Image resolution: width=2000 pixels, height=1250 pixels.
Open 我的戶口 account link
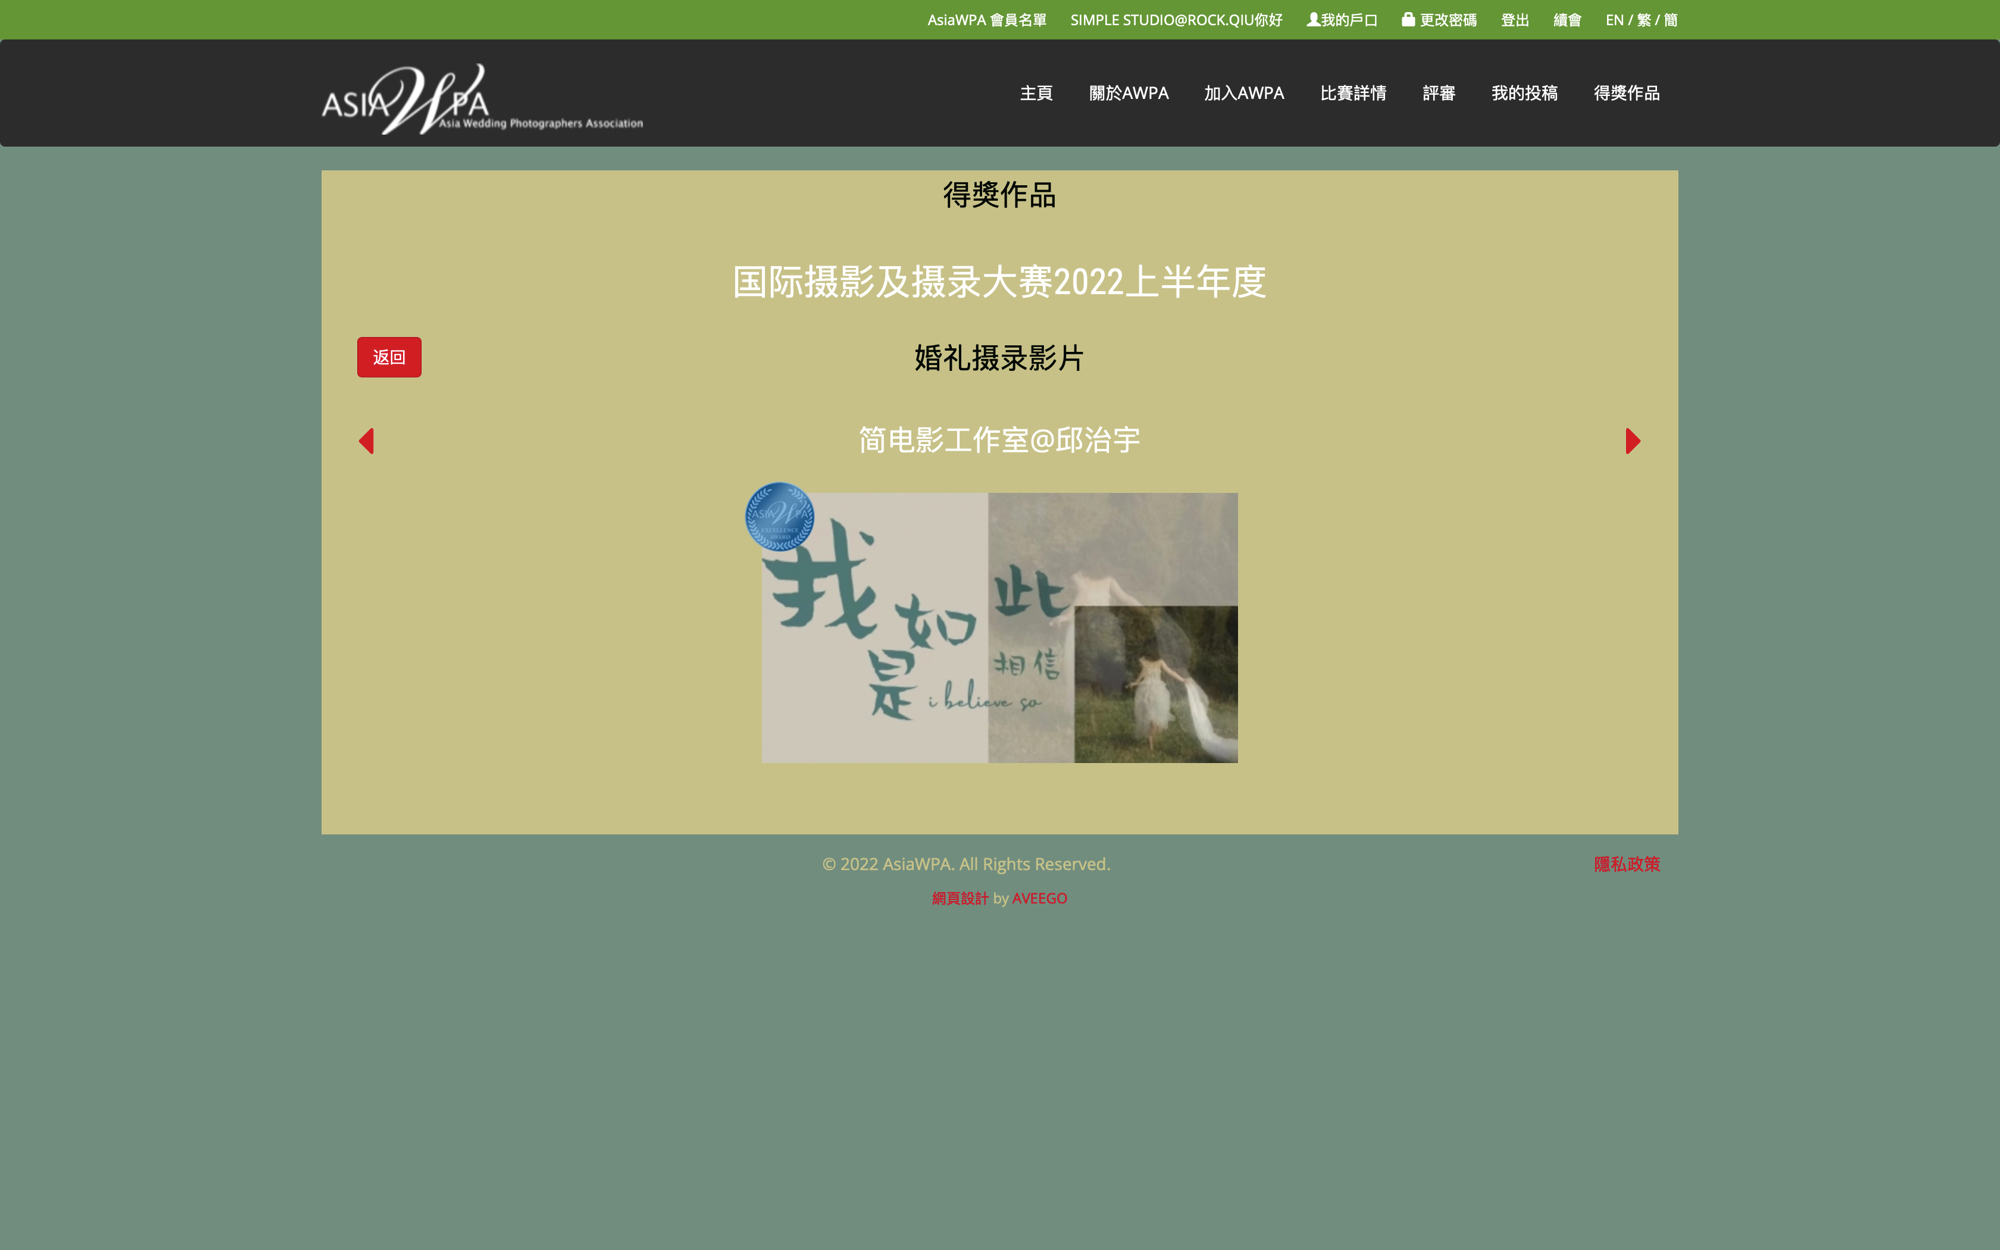tap(1342, 20)
